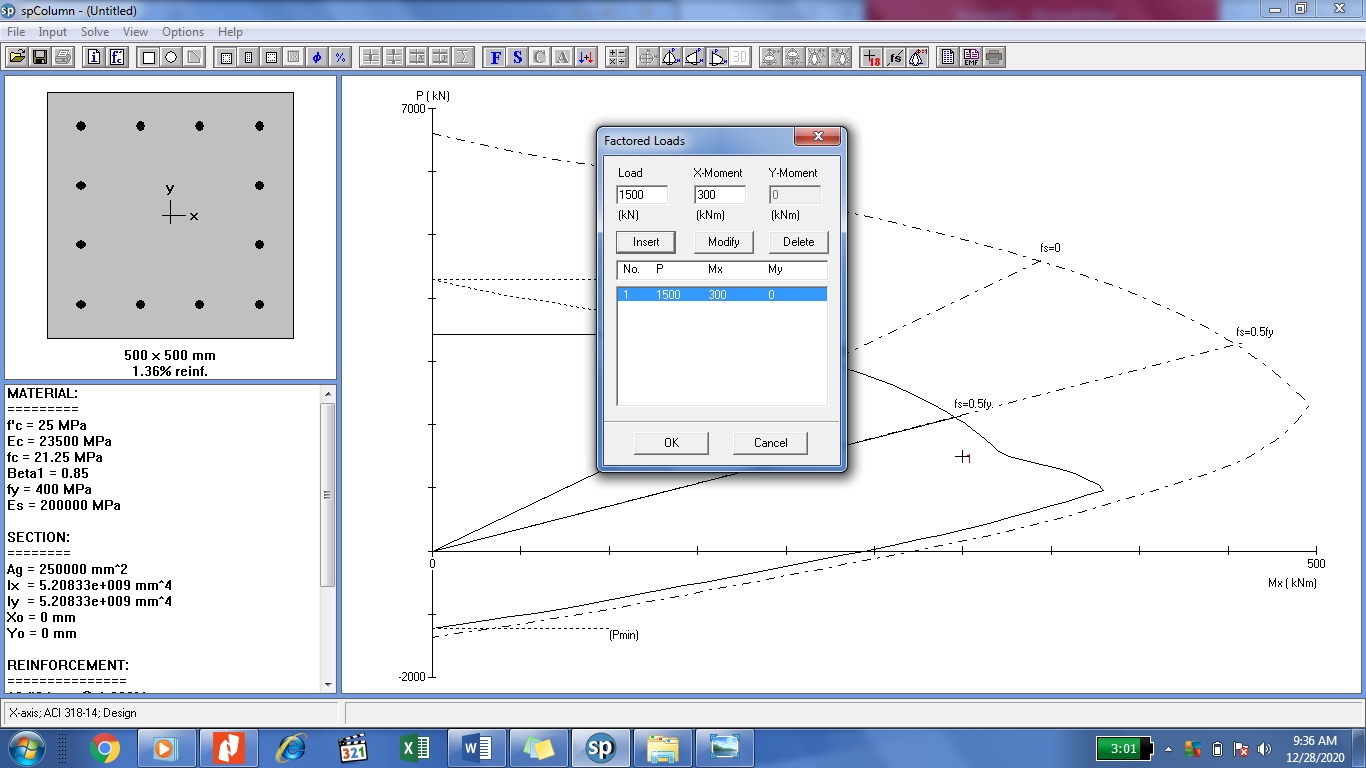
Task: Click the EMF export icon
Action: click(970, 57)
